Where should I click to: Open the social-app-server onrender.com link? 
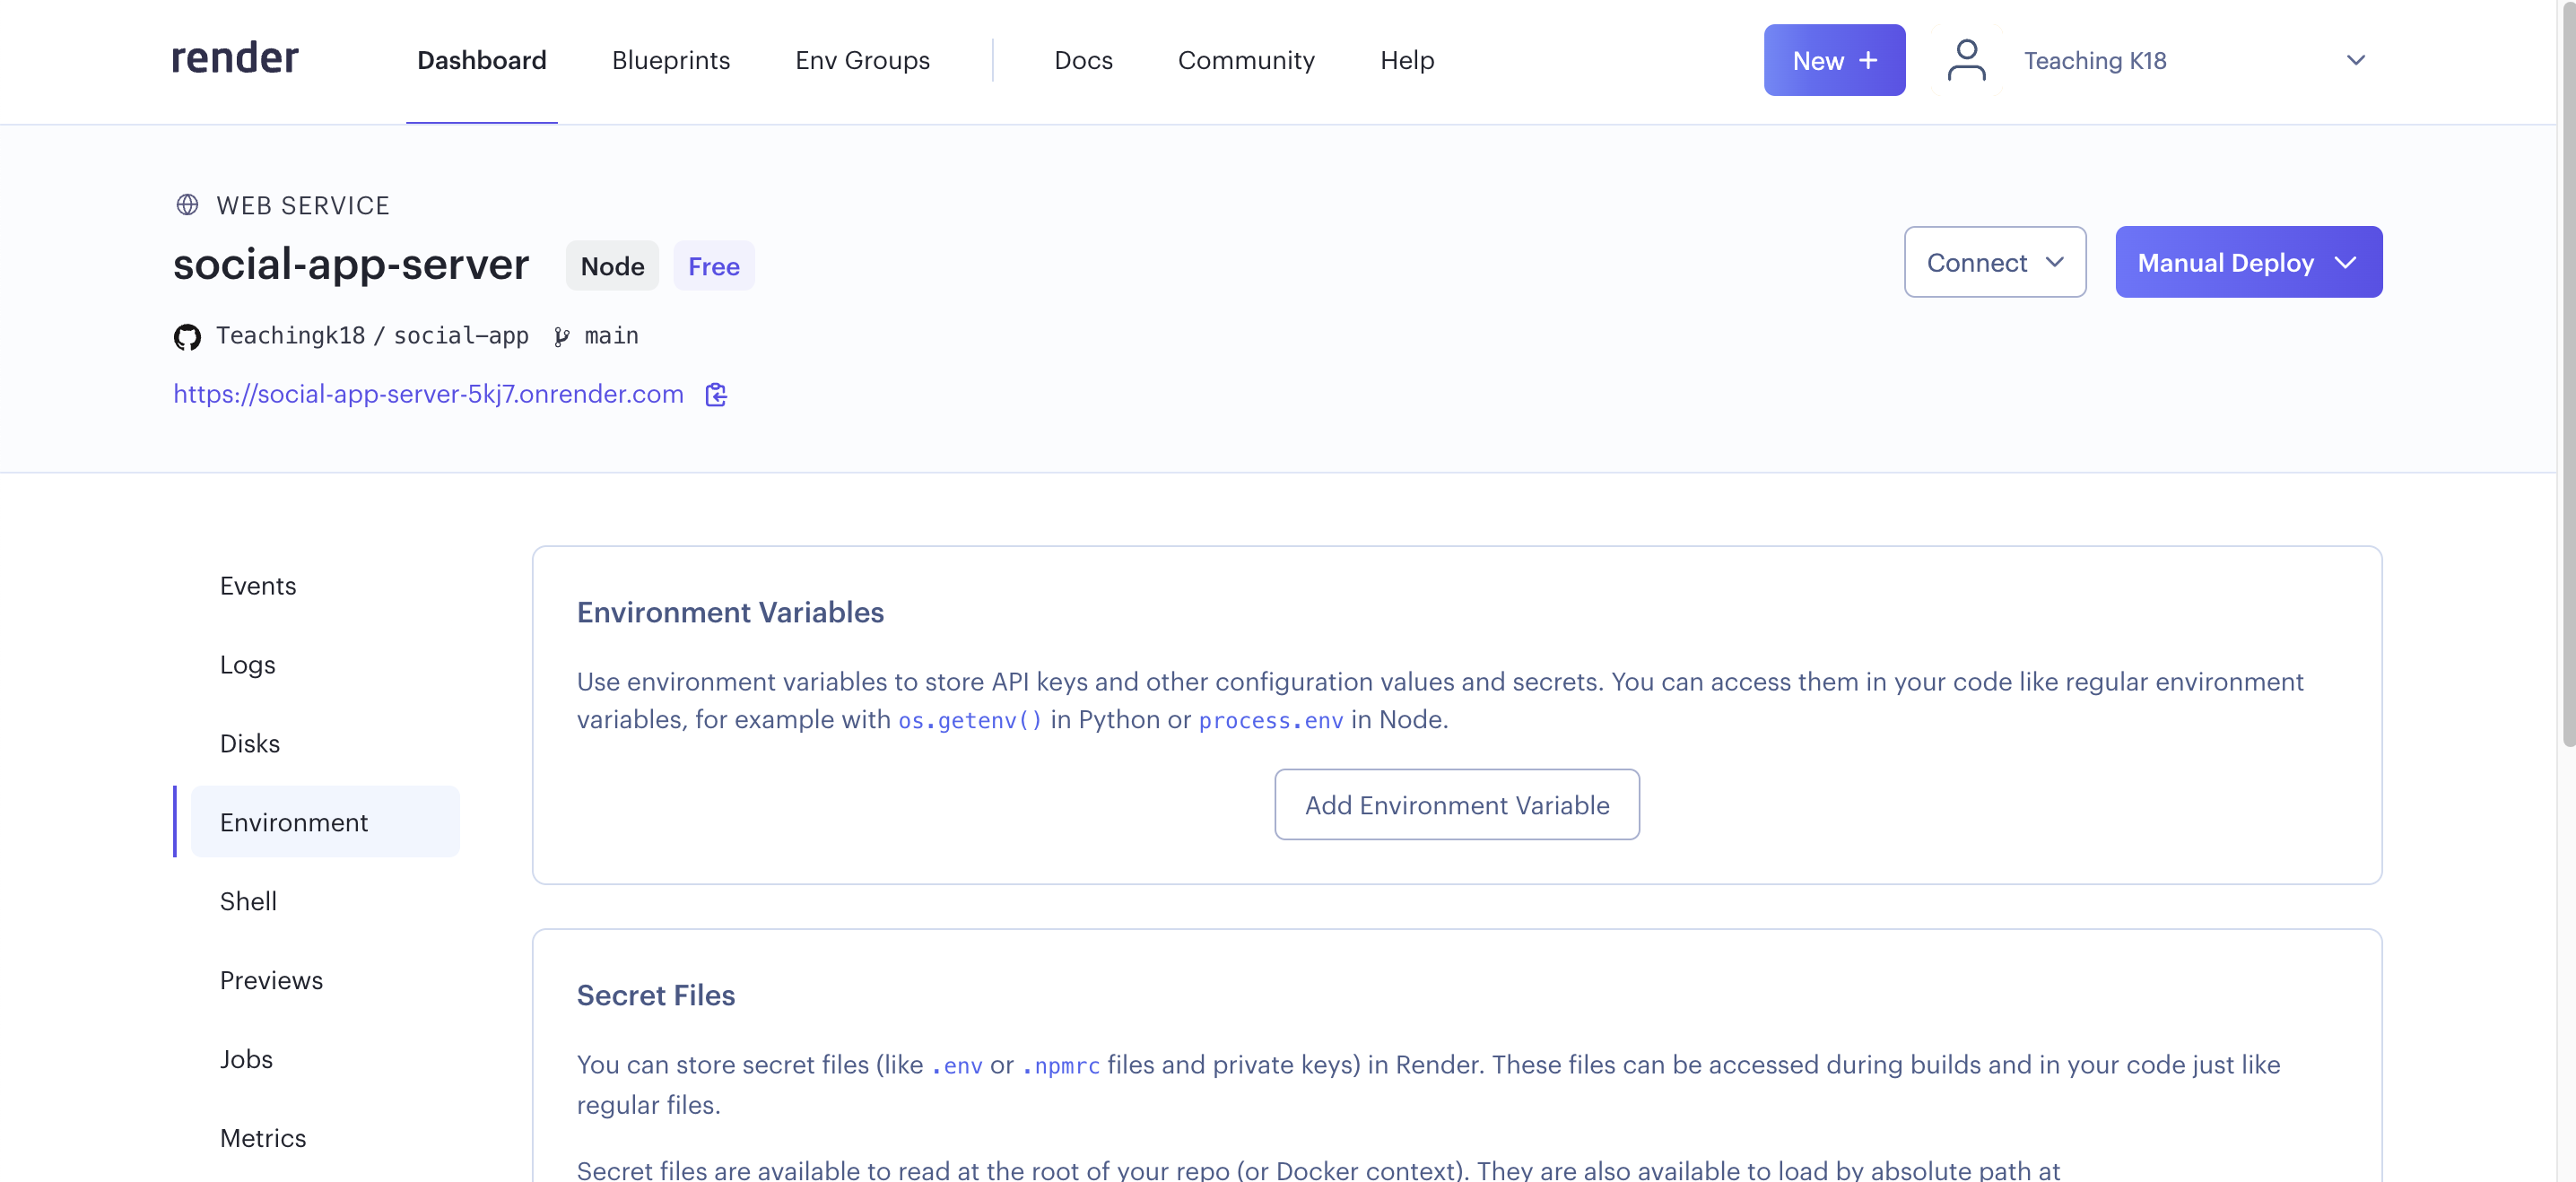[428, 394]
